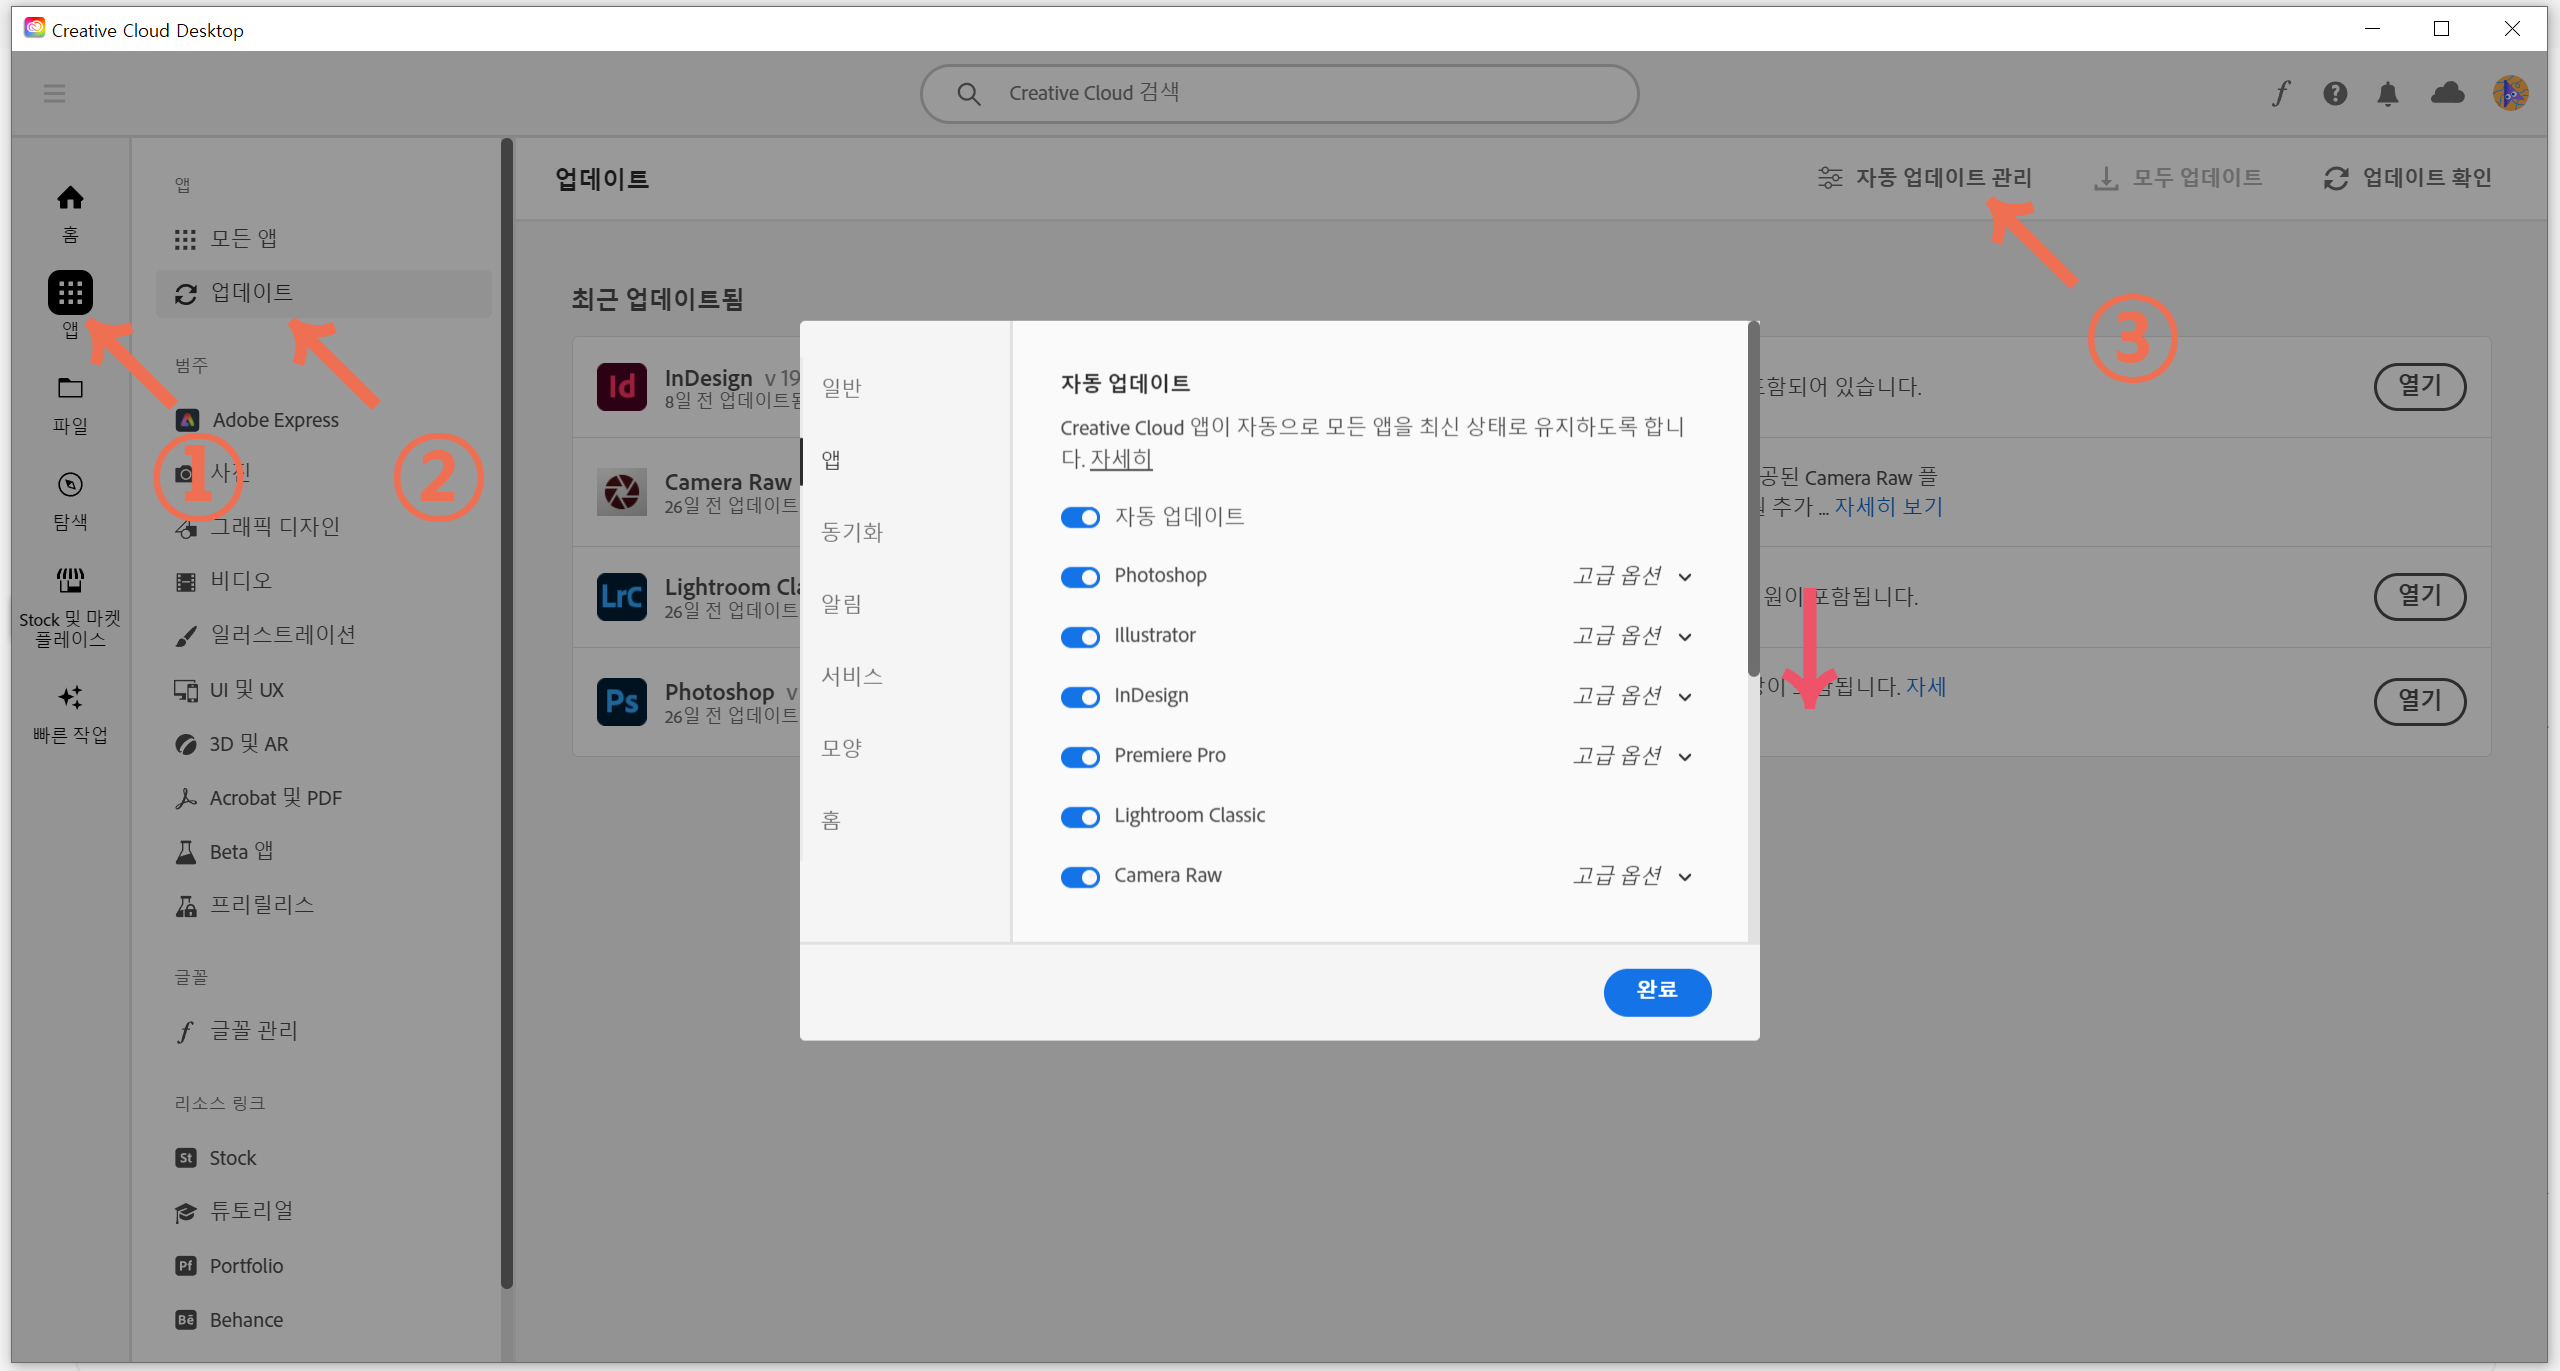Image resolution: width=2560 pixels, height=1371 pixels.
Task: Toggle Lightroom Classic auto-update switch
Action: (1080, 817)
